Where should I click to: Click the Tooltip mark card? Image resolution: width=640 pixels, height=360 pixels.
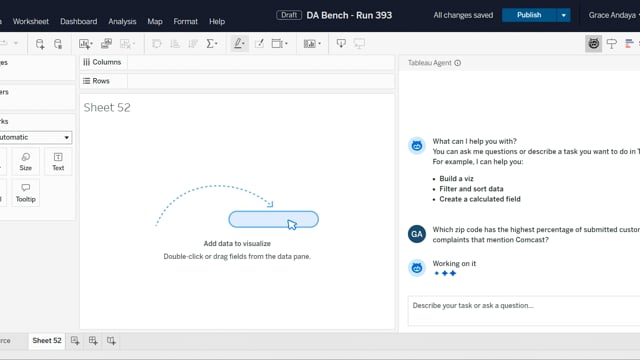pyautogui.click(x=25, y=193)
